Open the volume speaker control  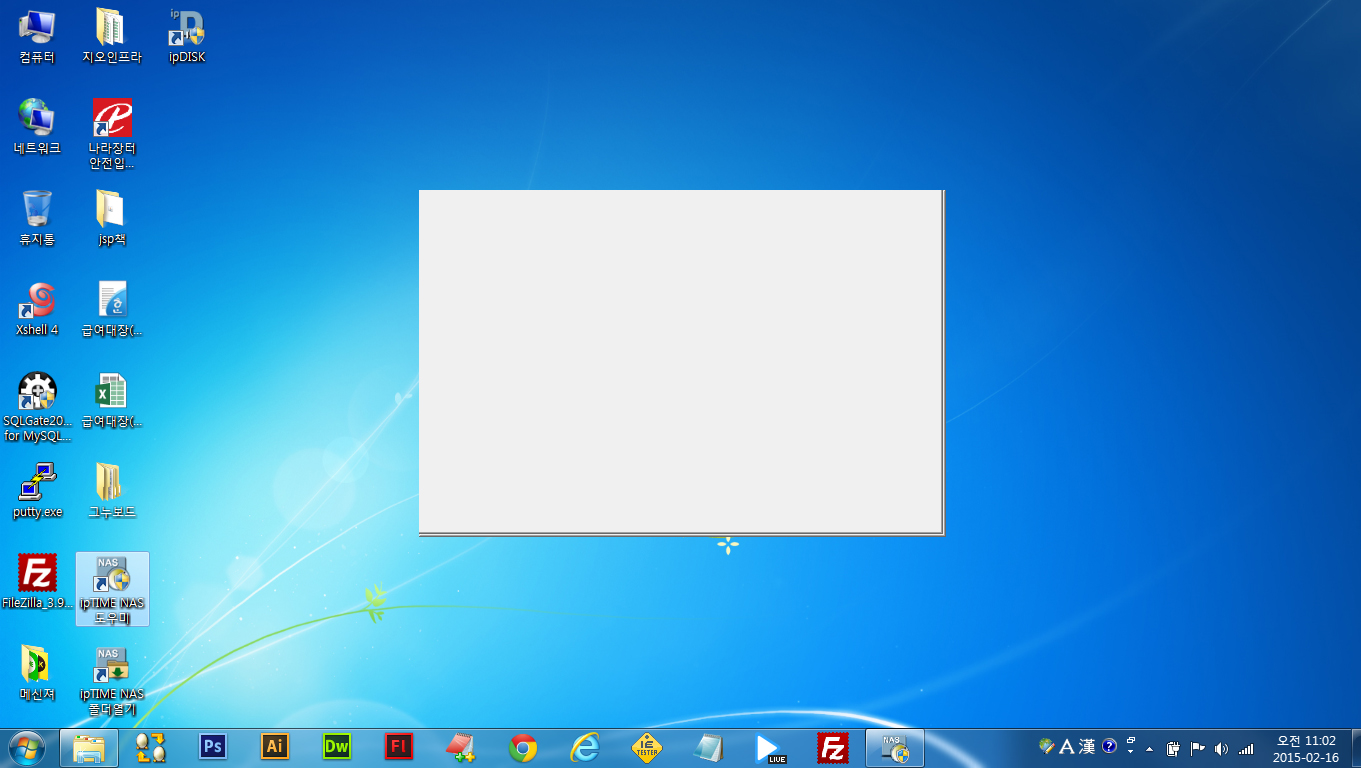pos(1221,748)
